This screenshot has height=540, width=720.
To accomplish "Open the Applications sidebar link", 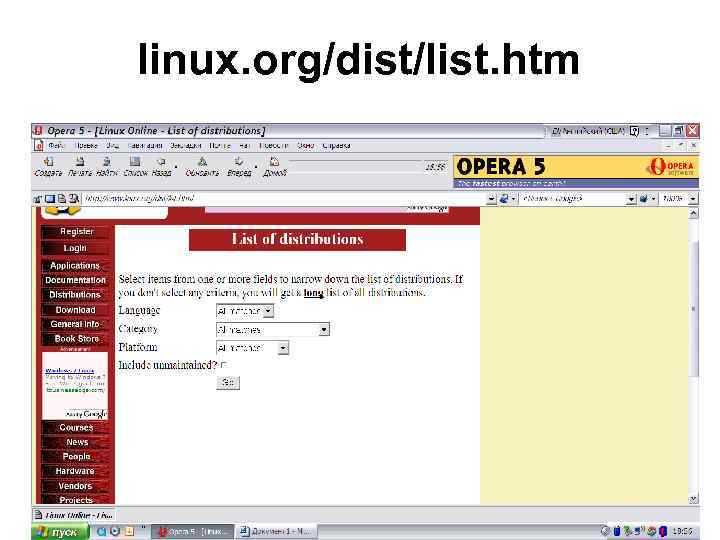I will [75, 266].
